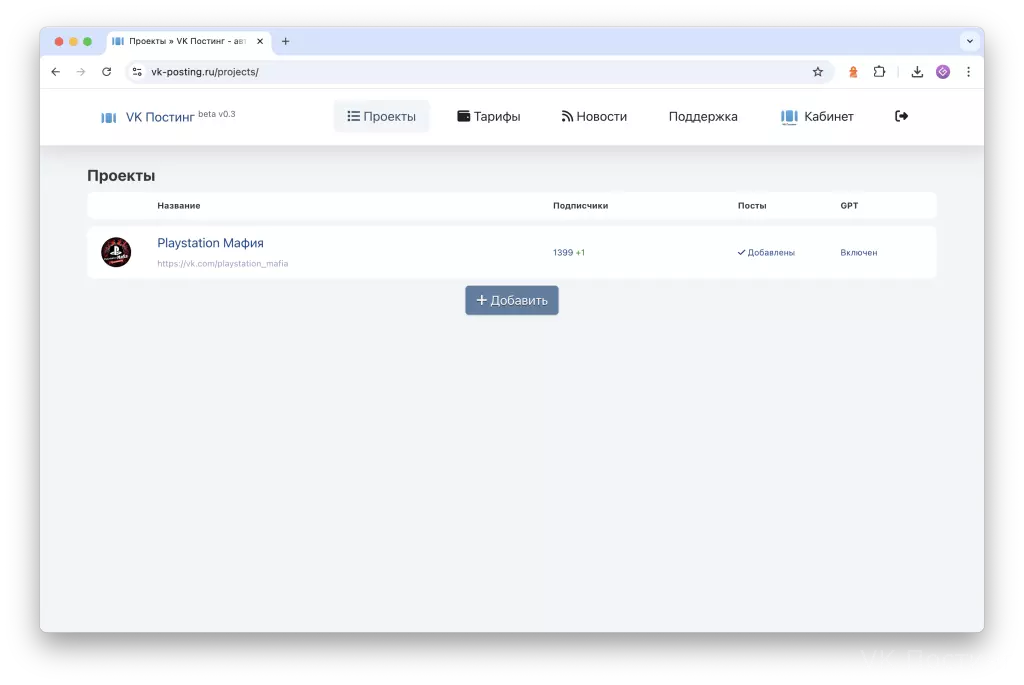Image resolution: width=1024 pixels, height=685 pixels.
Task: Open the Новости menu item
Action: [594, 116]
